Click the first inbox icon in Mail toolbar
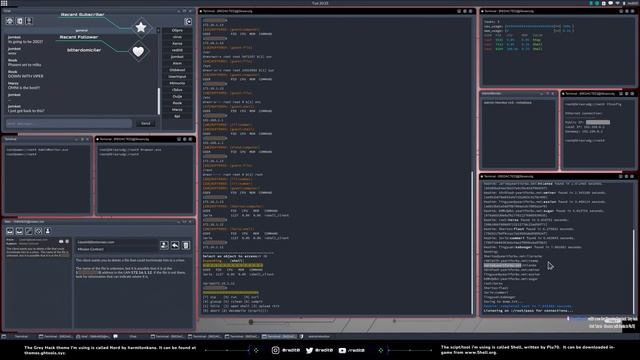The height and width of the screenshot is (360, 640). click(10, 231)
